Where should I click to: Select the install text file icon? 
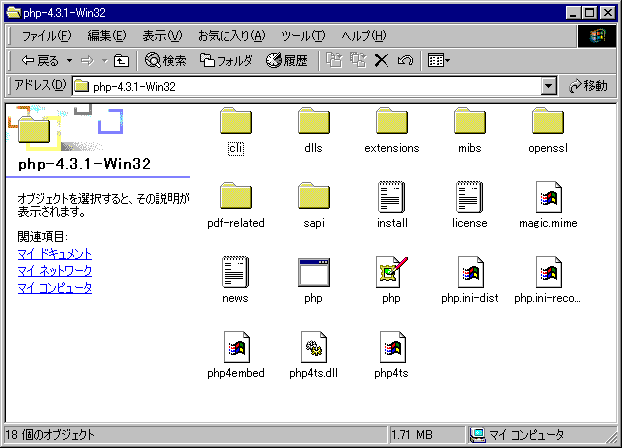pos(392,197)
